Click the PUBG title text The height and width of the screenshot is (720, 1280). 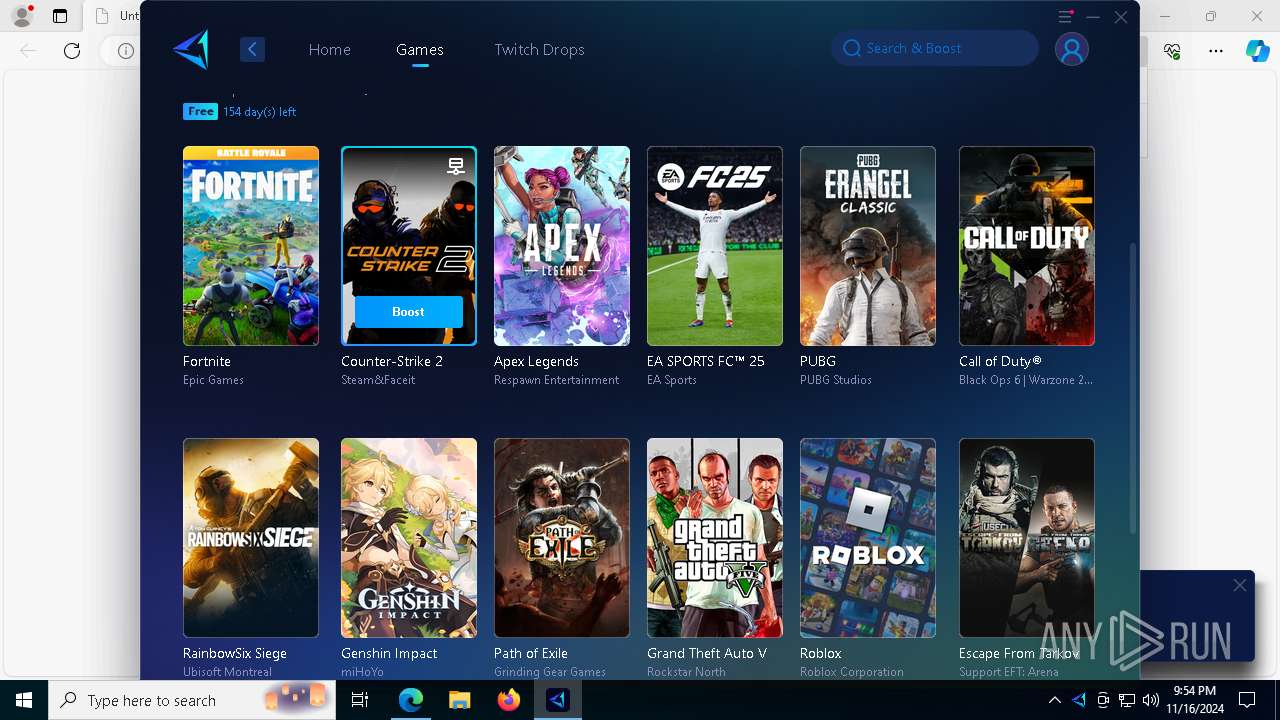(818, 361)
